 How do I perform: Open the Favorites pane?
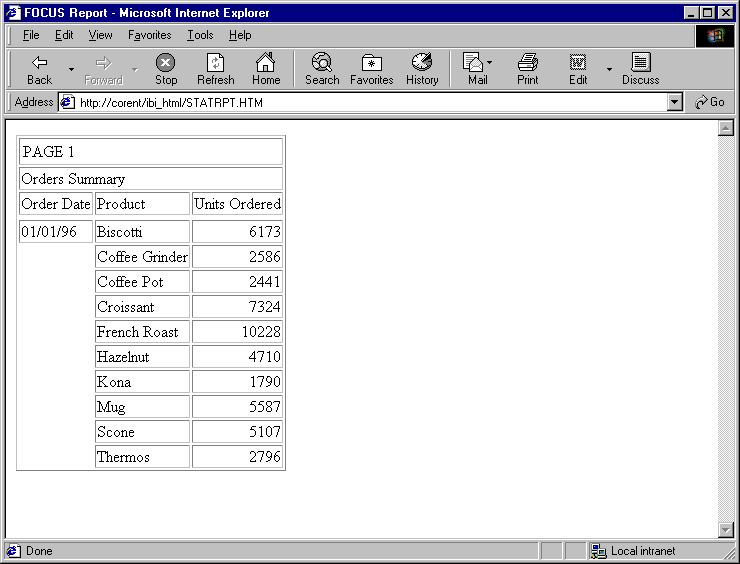371,70
